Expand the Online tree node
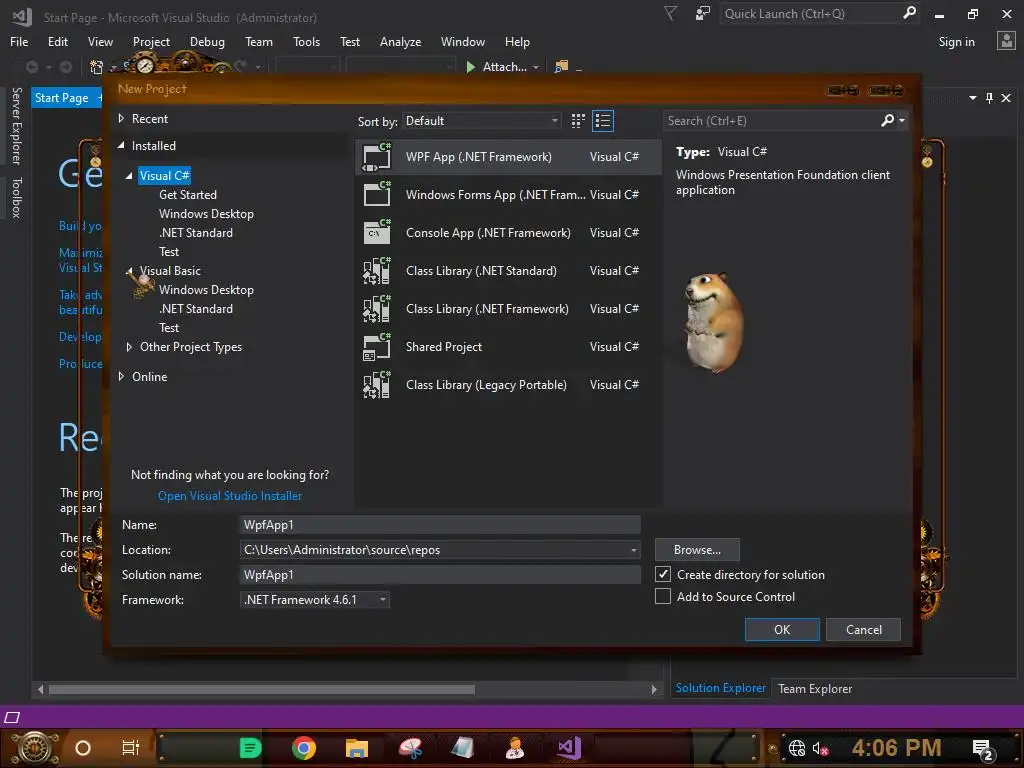This screenshot has width=1024, height=768. point(121,376)
